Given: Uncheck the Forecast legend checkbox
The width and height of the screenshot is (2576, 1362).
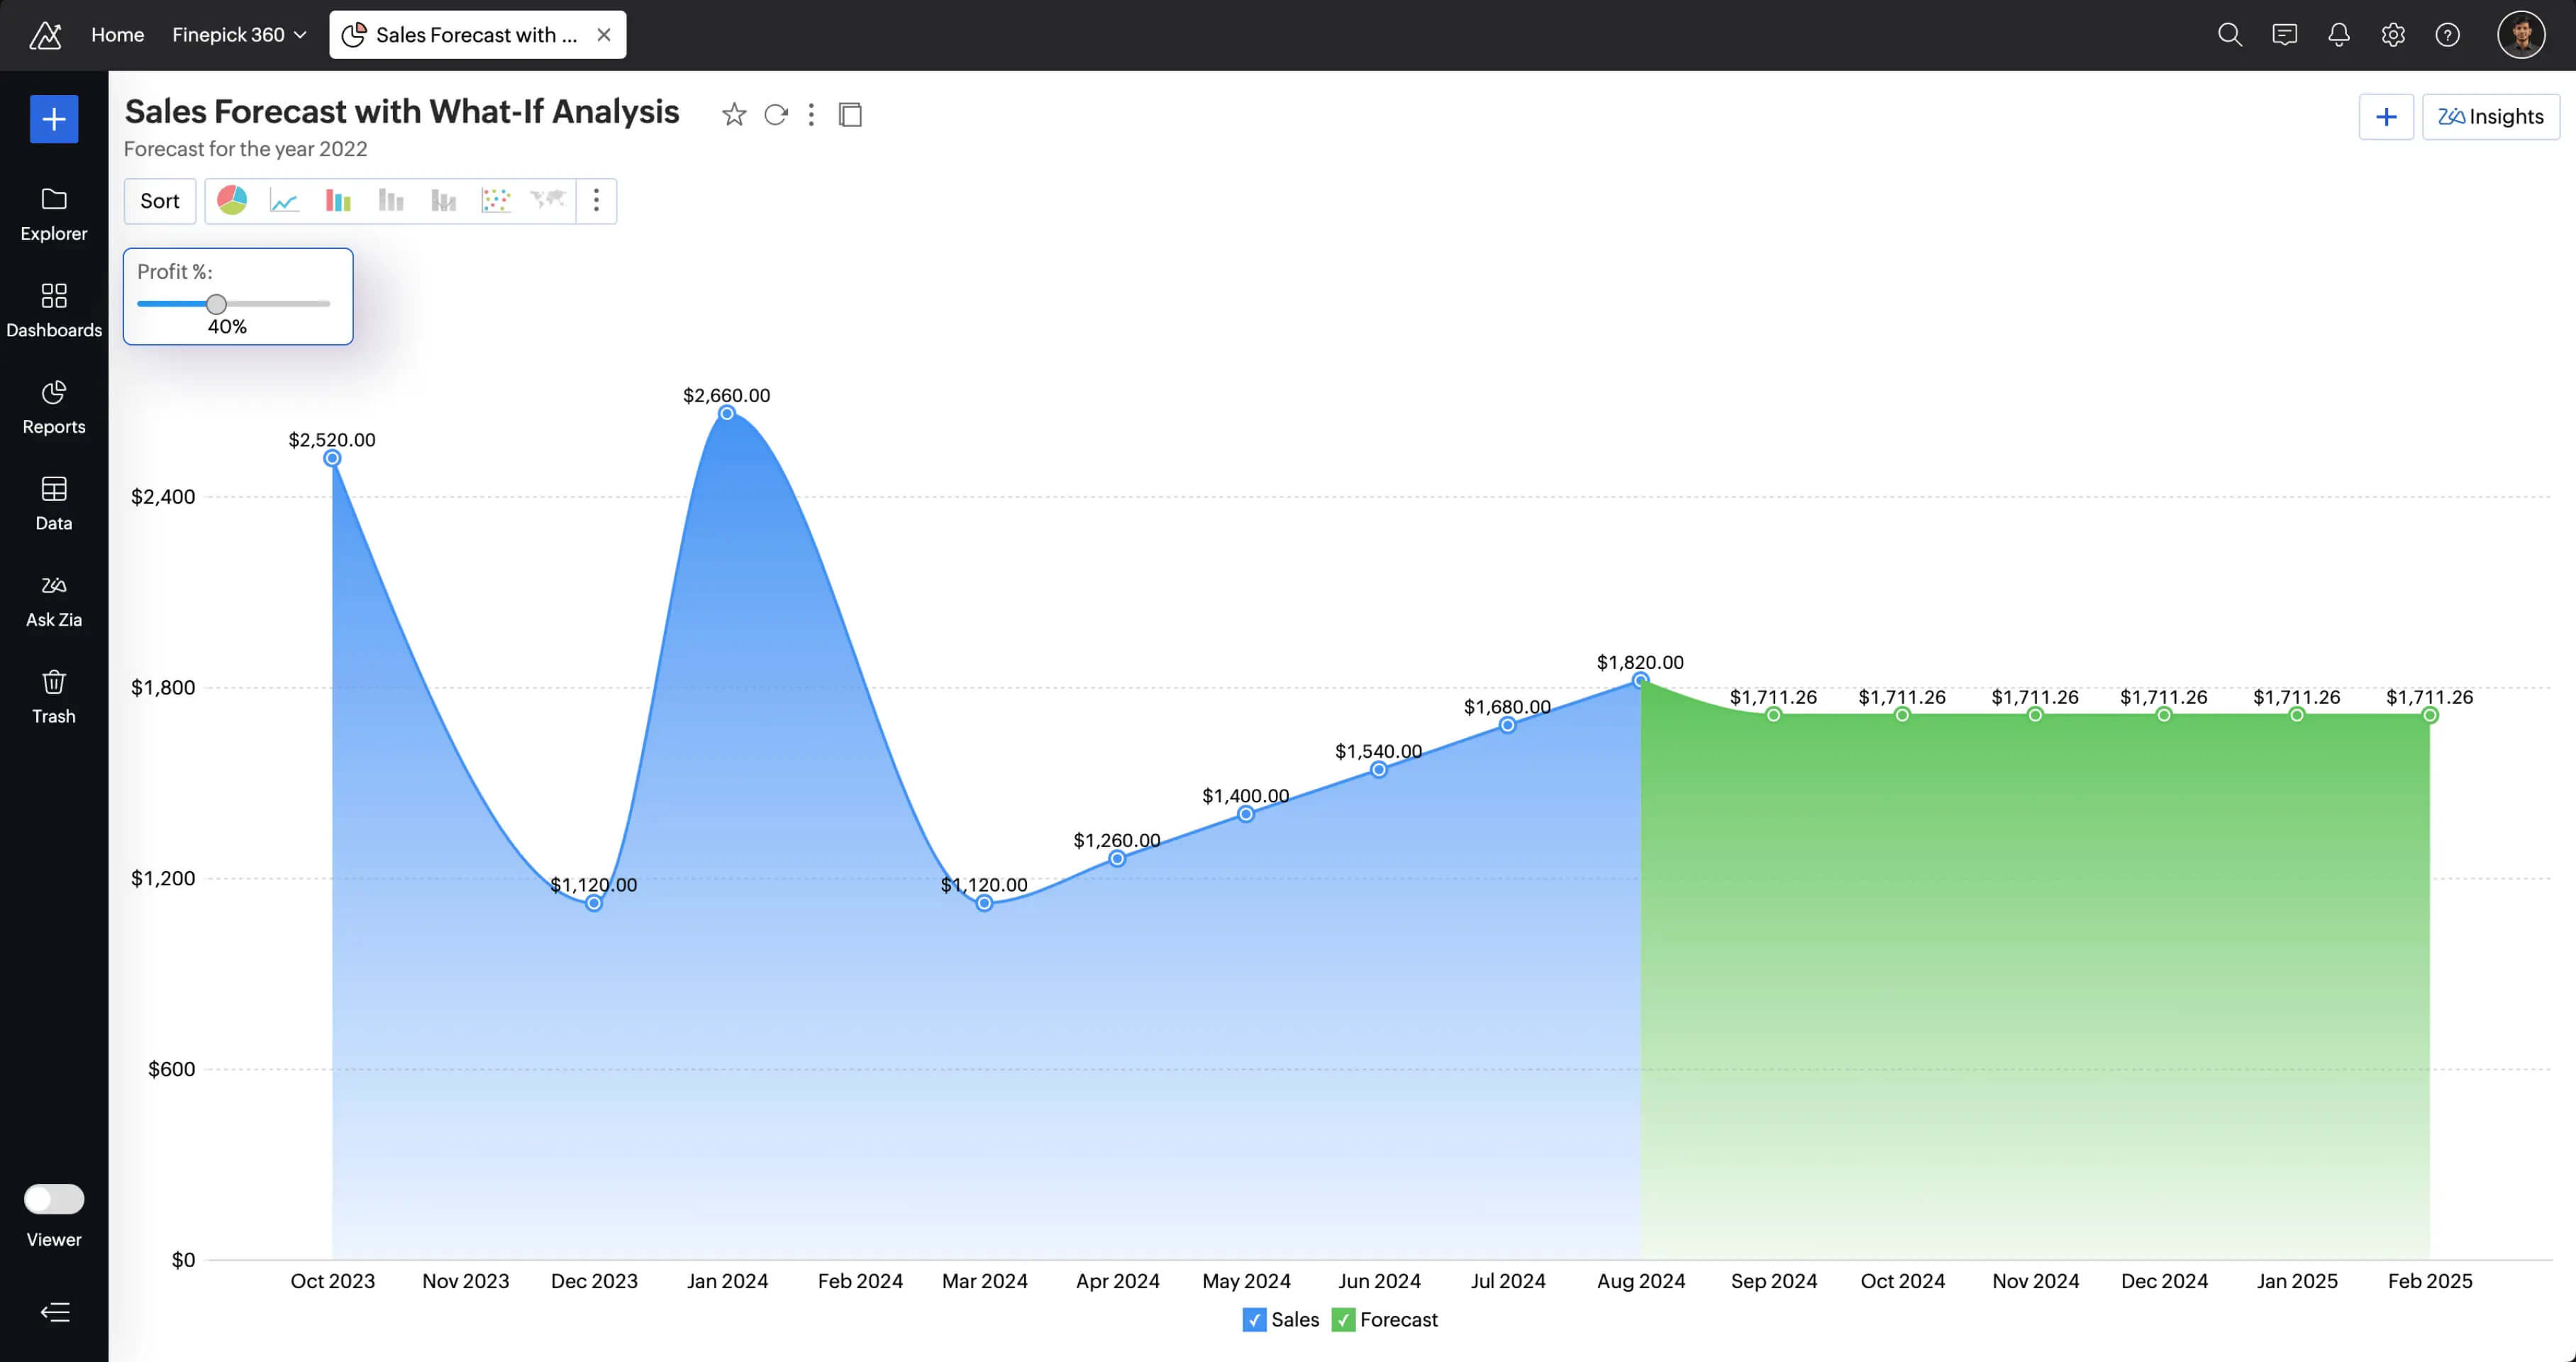Looking at the screenshot, I should click(1343, 1320).
